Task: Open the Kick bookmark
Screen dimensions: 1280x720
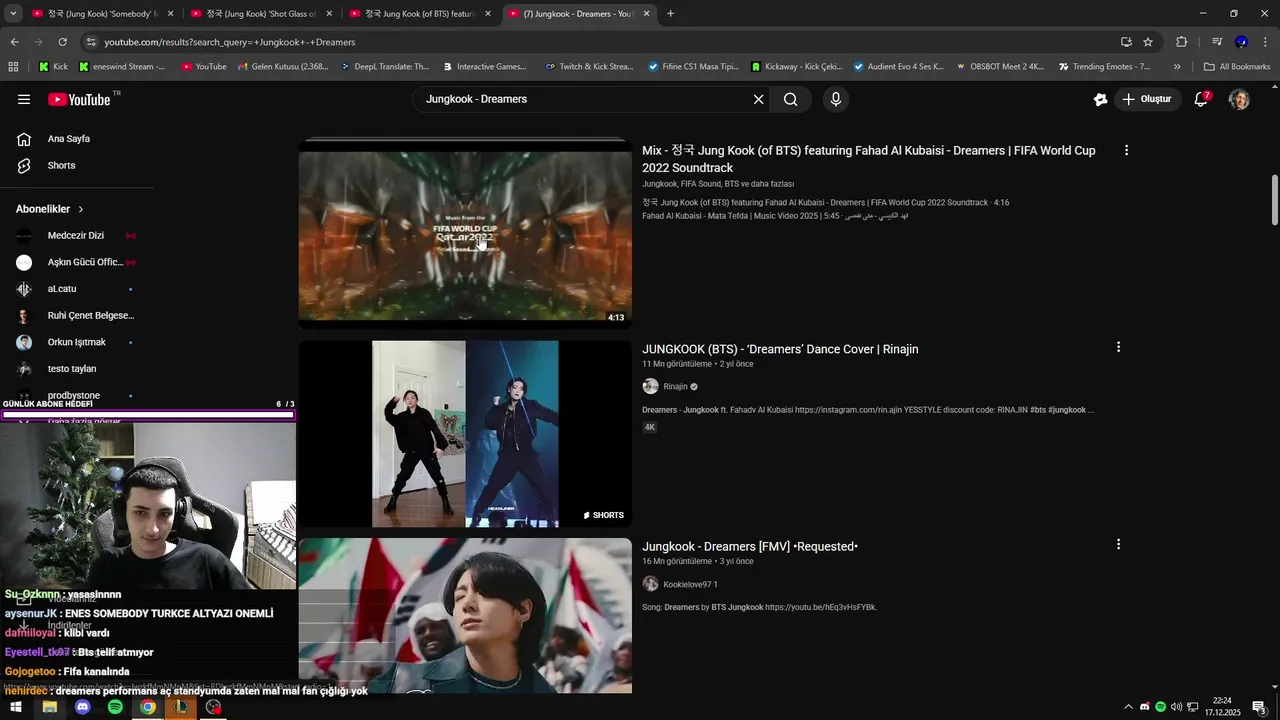Action: coord(53,67)
